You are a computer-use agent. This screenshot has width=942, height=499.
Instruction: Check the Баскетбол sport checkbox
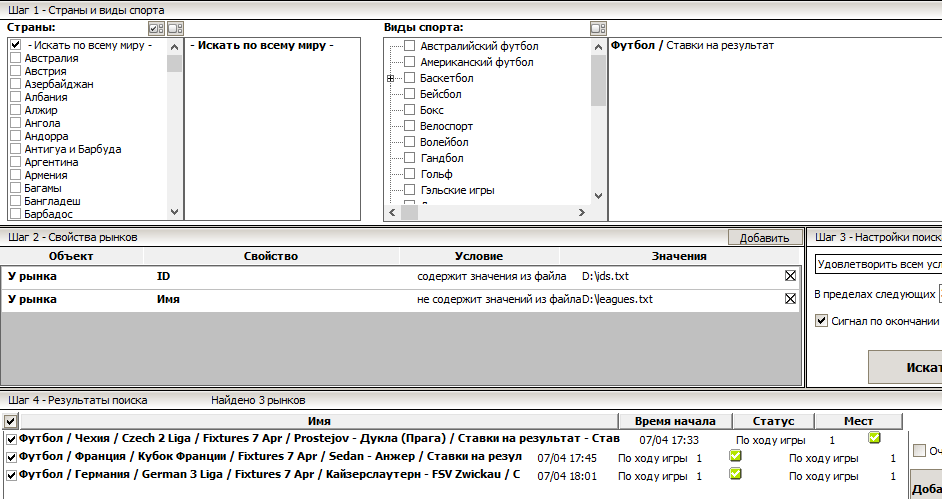pos(409,77)
